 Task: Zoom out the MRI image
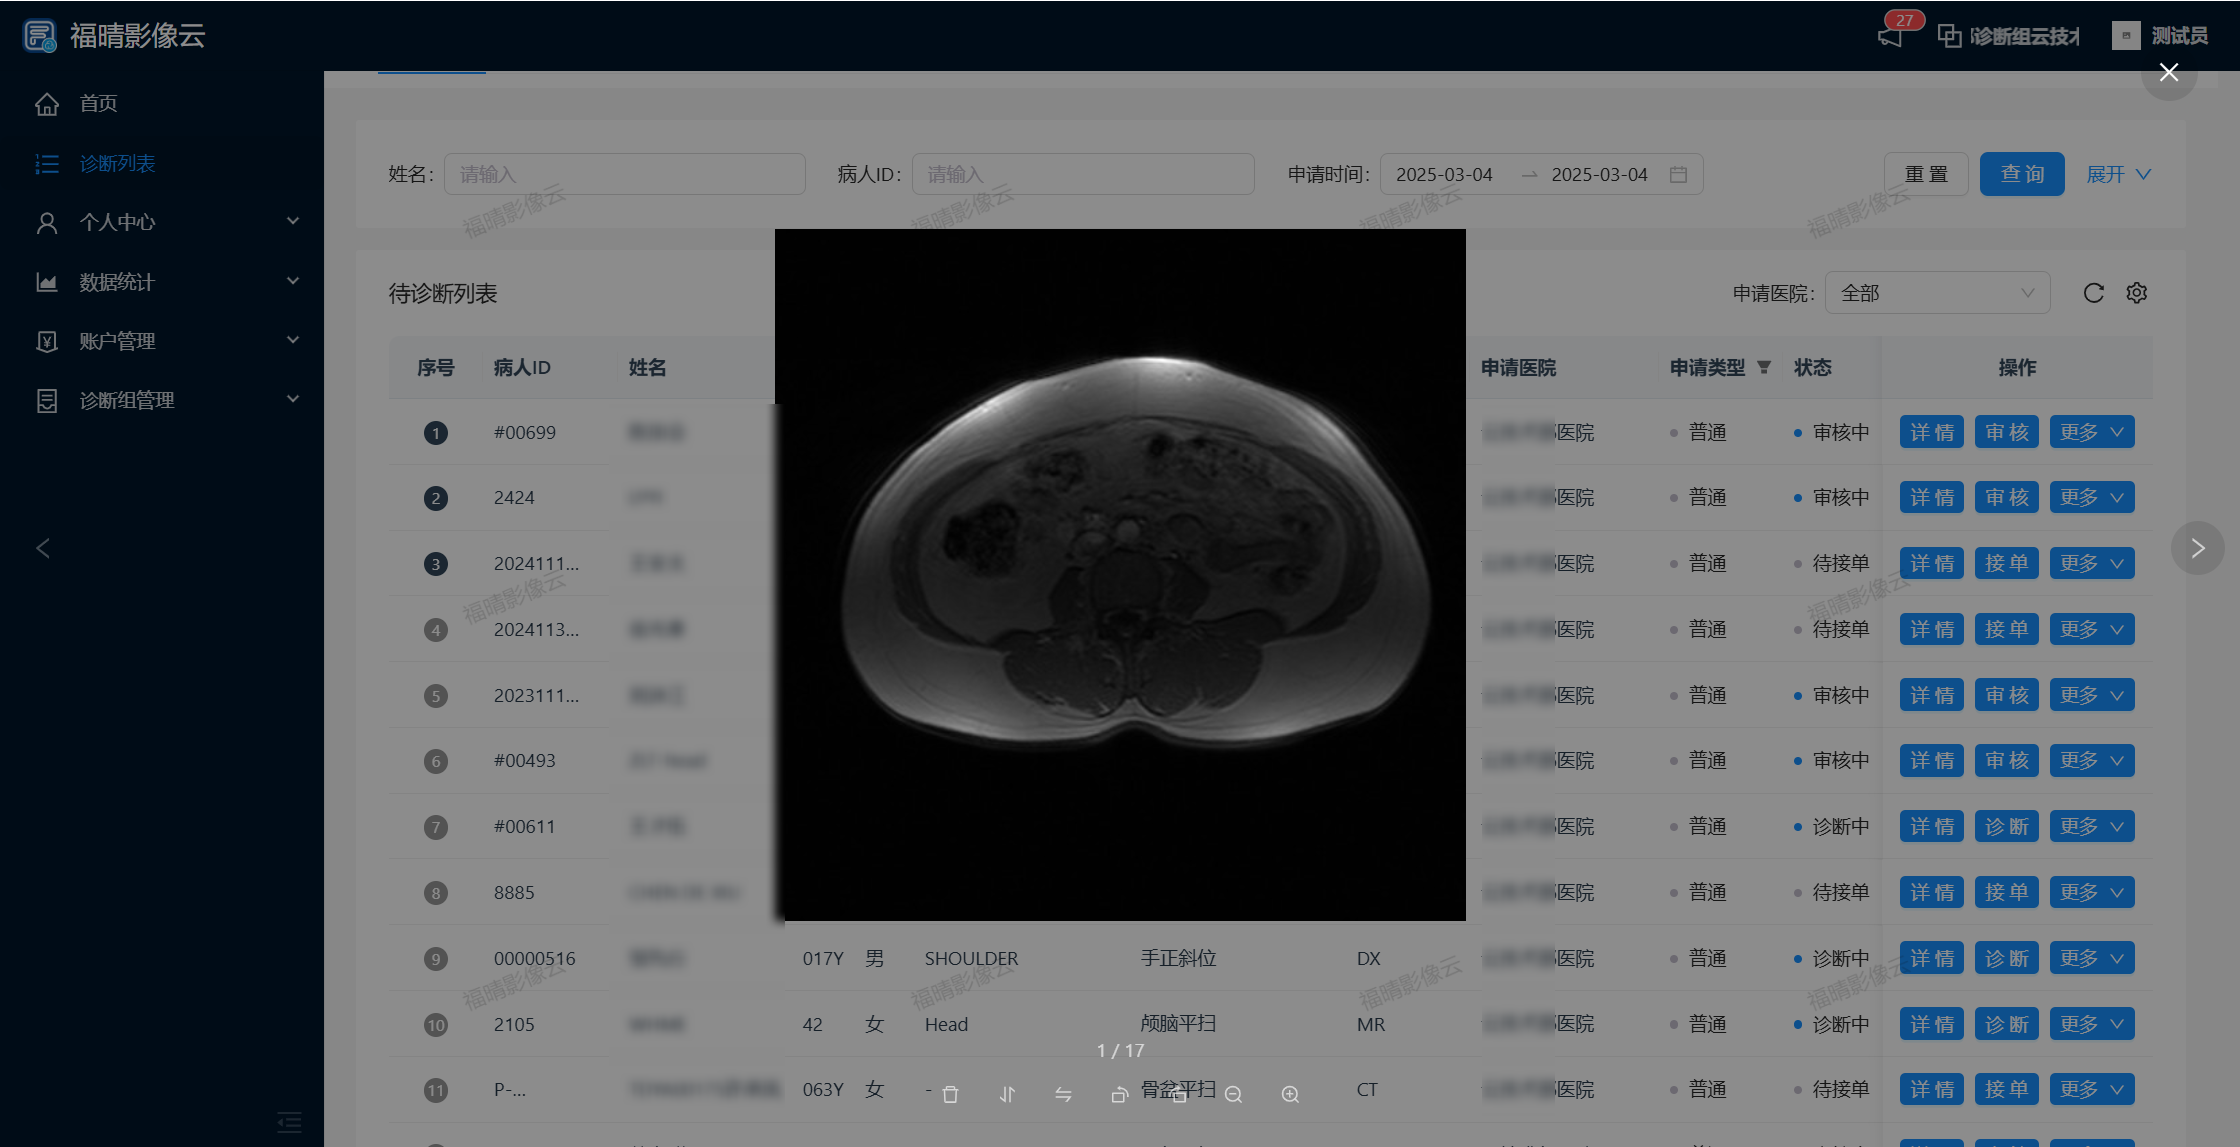pyautogui.click(x=1233, y=1095)
